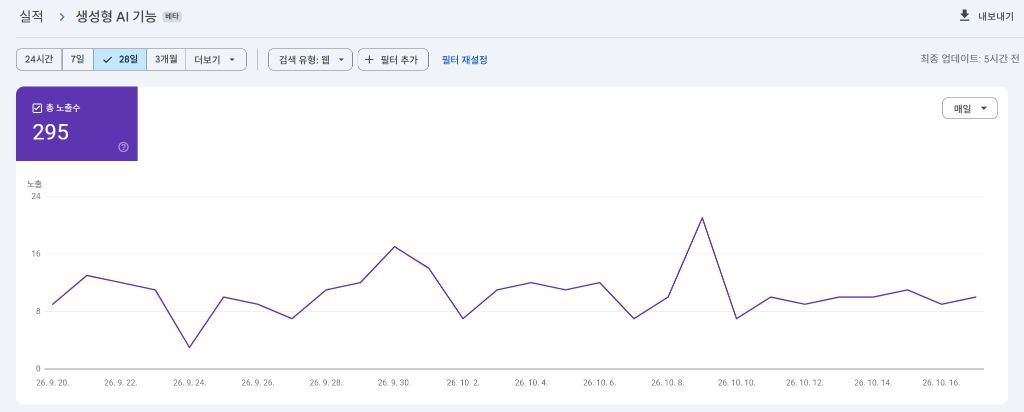Open the 매일 interval dropdown
Viewport: 1024px width, 412px height.
(970, 108)
